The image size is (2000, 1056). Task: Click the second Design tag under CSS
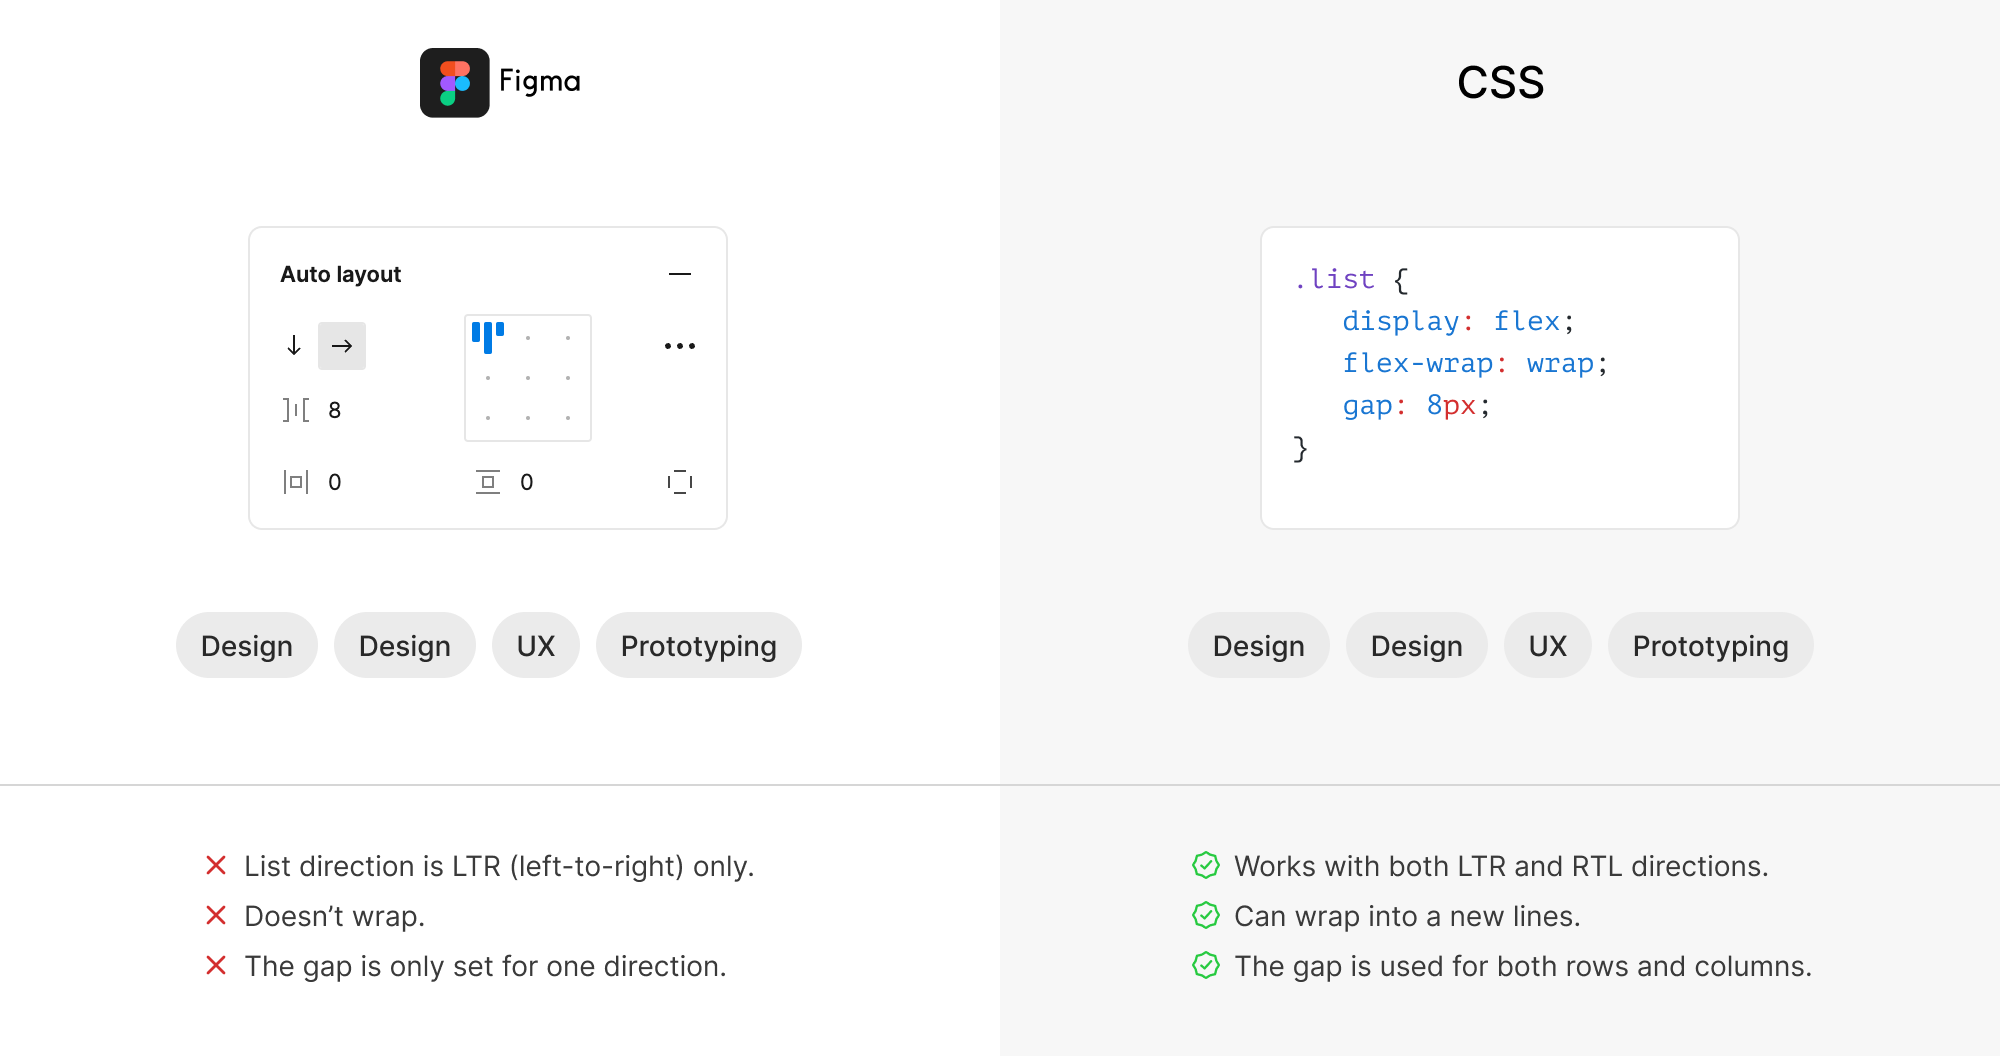click(1416, 646)
